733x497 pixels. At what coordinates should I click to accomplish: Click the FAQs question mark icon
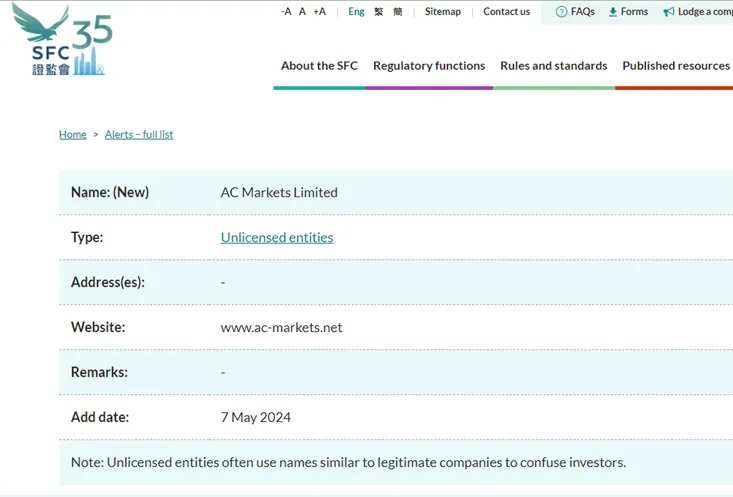tap(561, 12)
